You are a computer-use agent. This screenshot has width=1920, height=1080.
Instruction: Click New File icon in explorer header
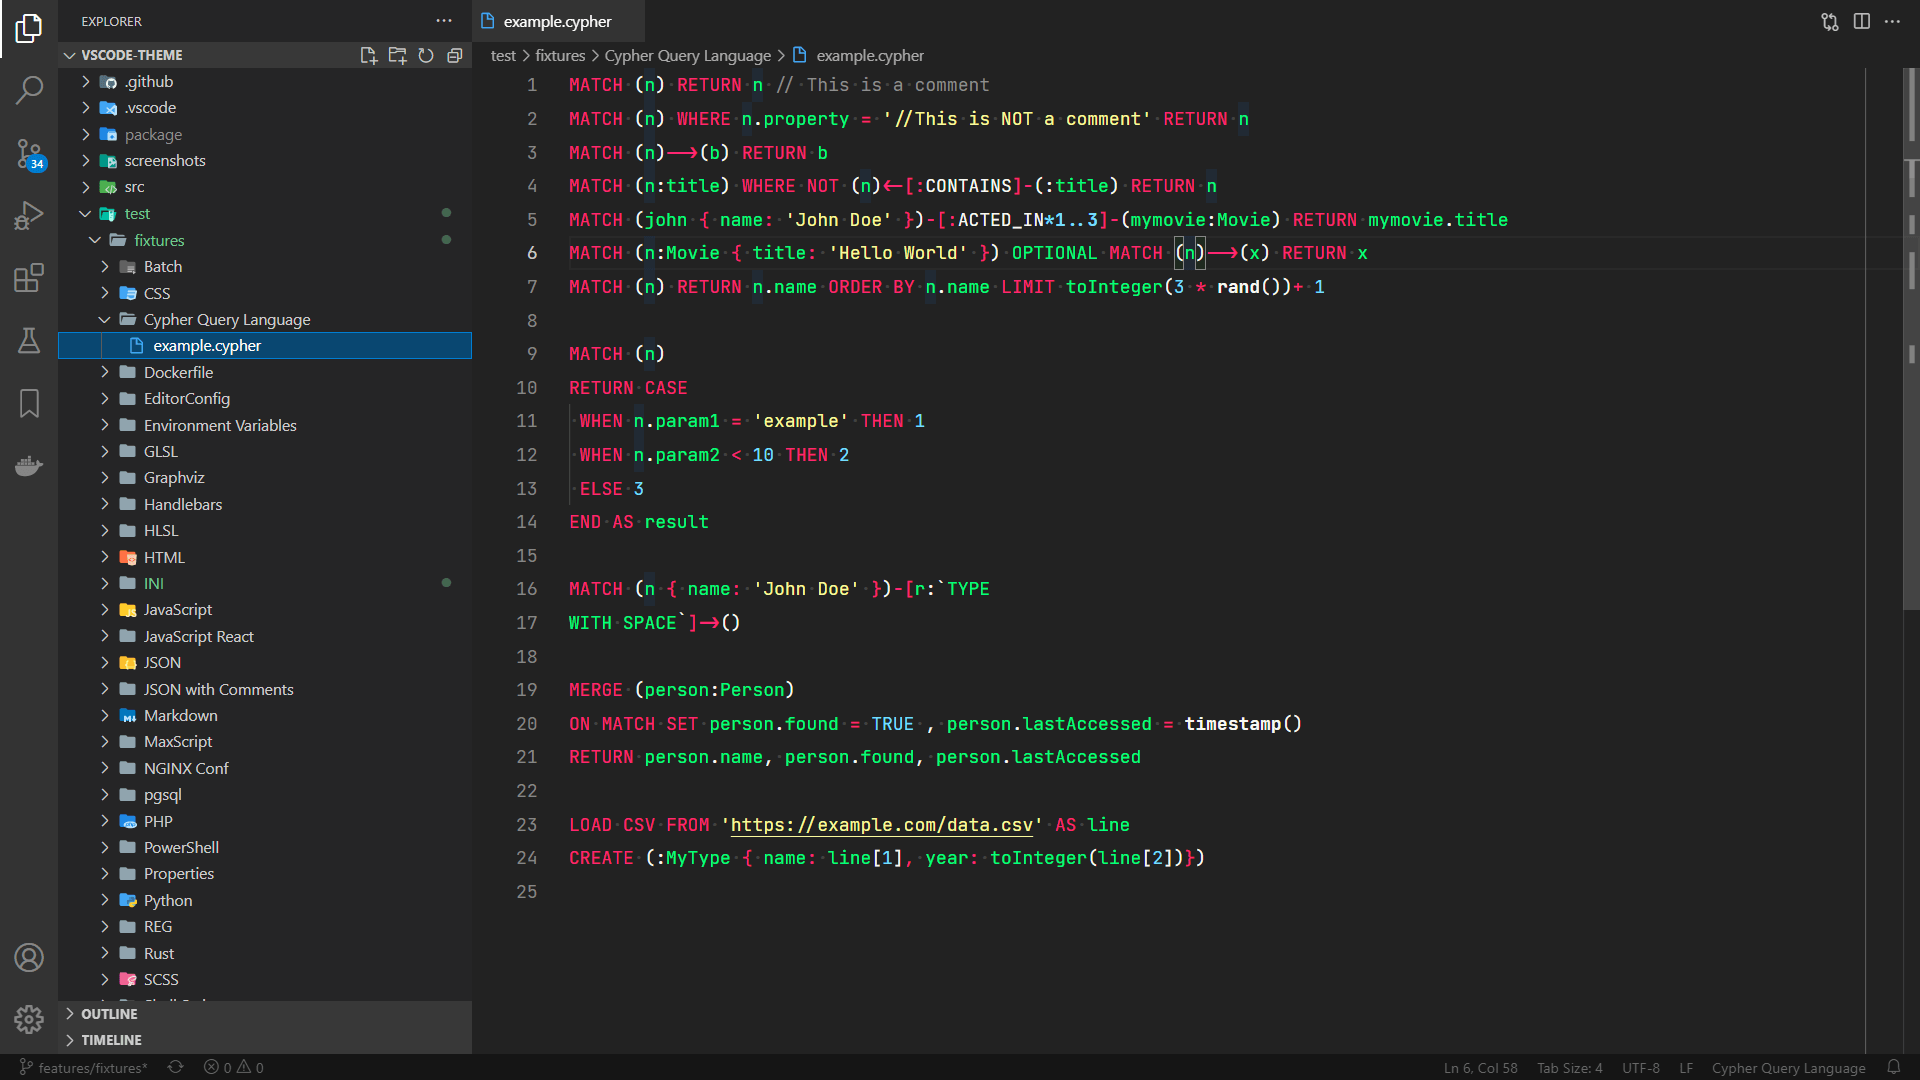point(368,55)
